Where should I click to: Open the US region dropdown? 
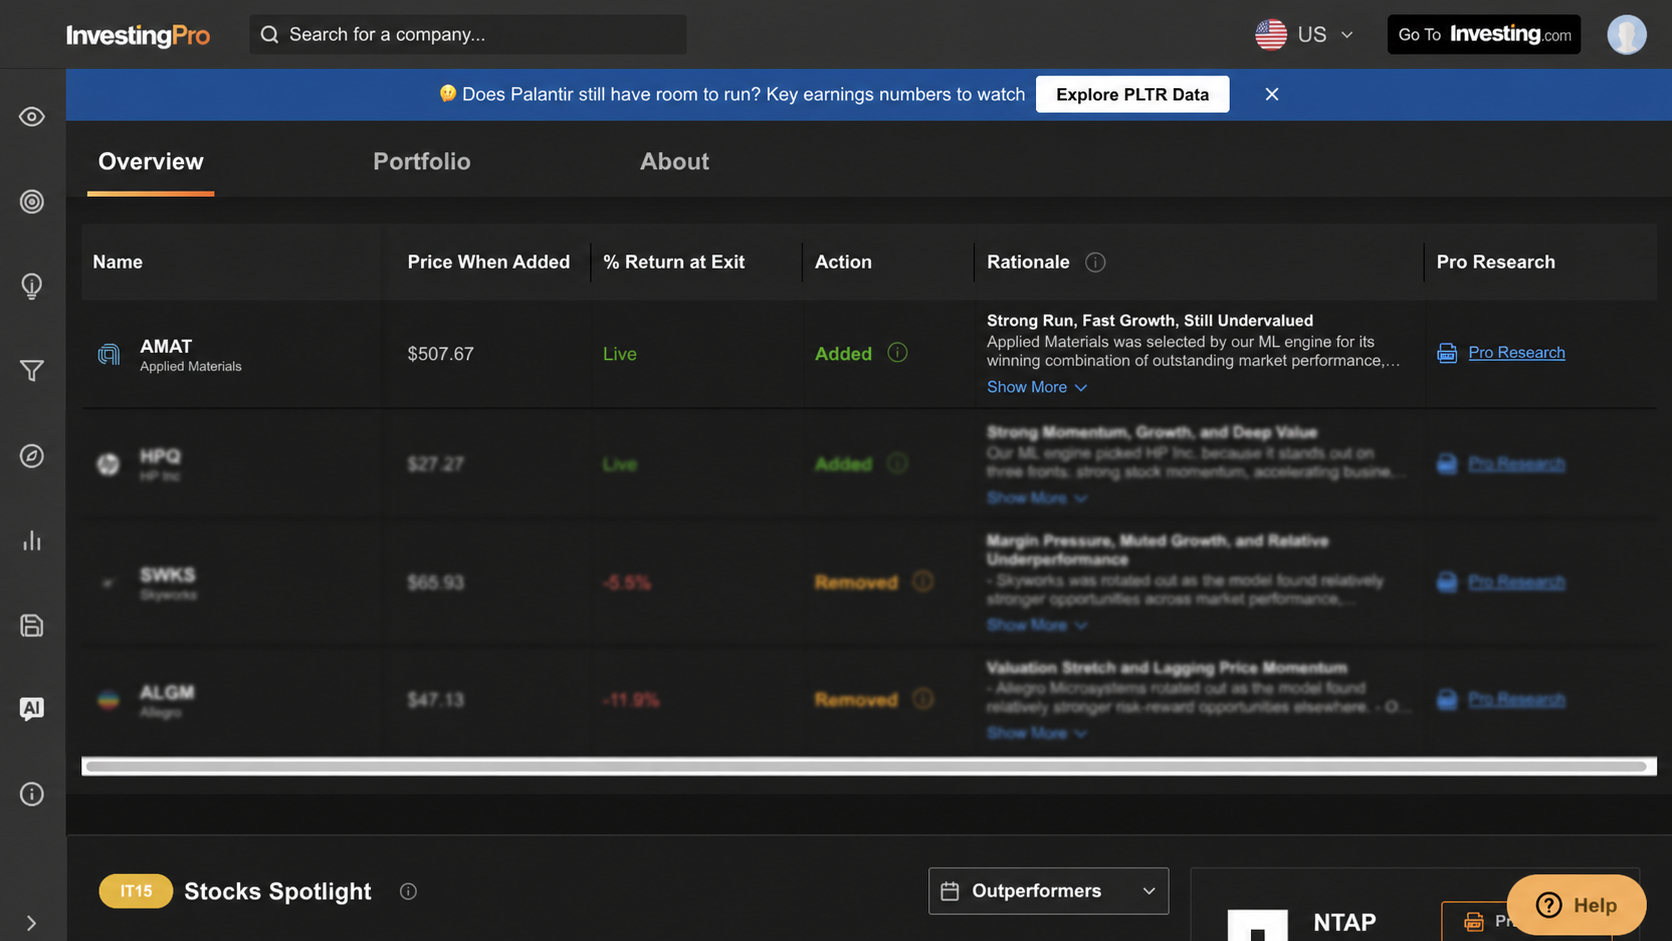point(1305,35)
